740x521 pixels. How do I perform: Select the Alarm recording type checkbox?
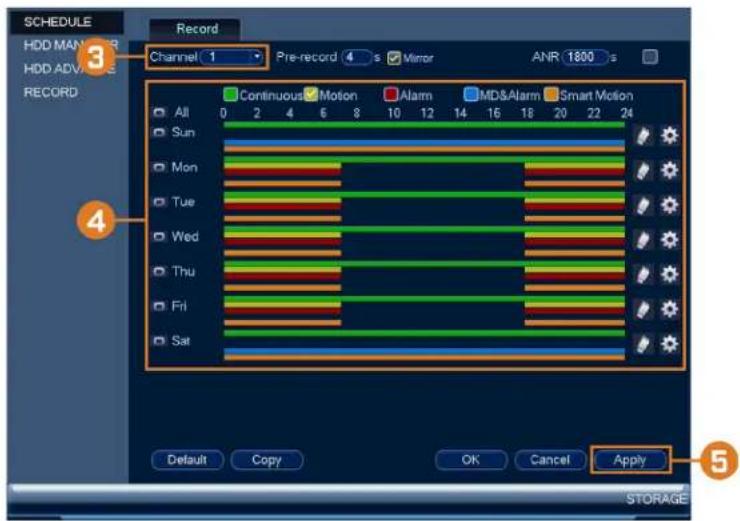coord(391,94)
